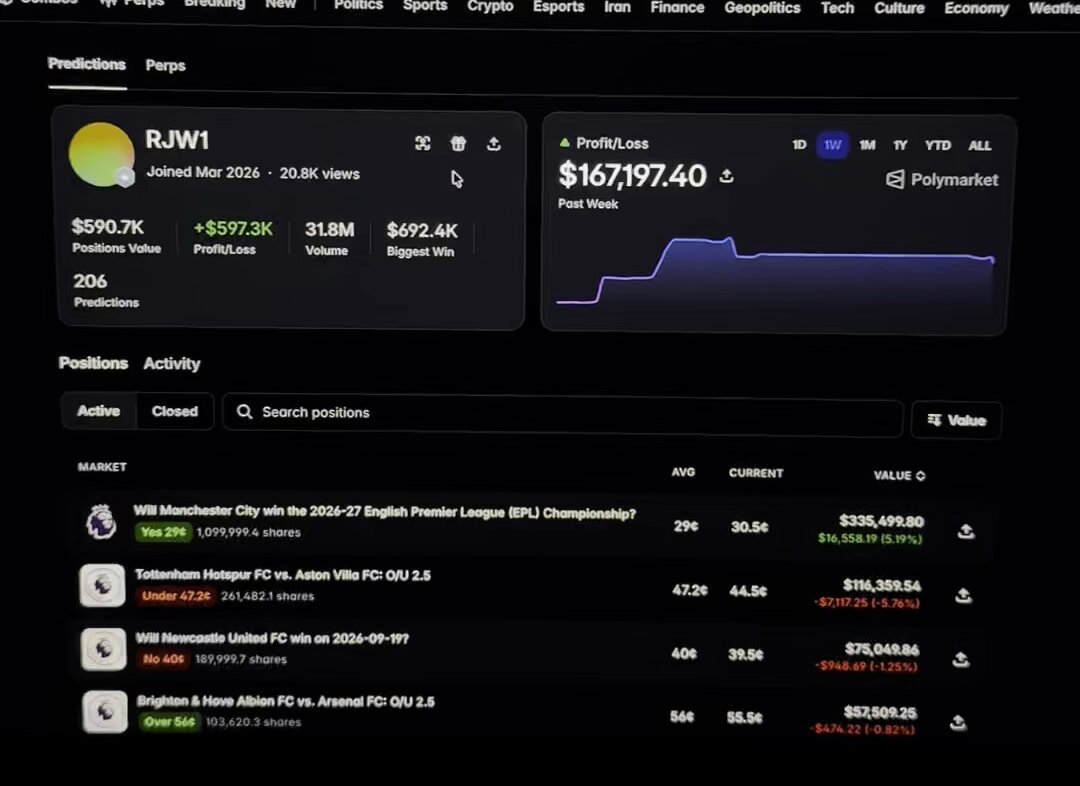Click the CURRENT column header
The width and height of the screenshot is (1080, 786).
pyautogui.click(x=756, y=473)
